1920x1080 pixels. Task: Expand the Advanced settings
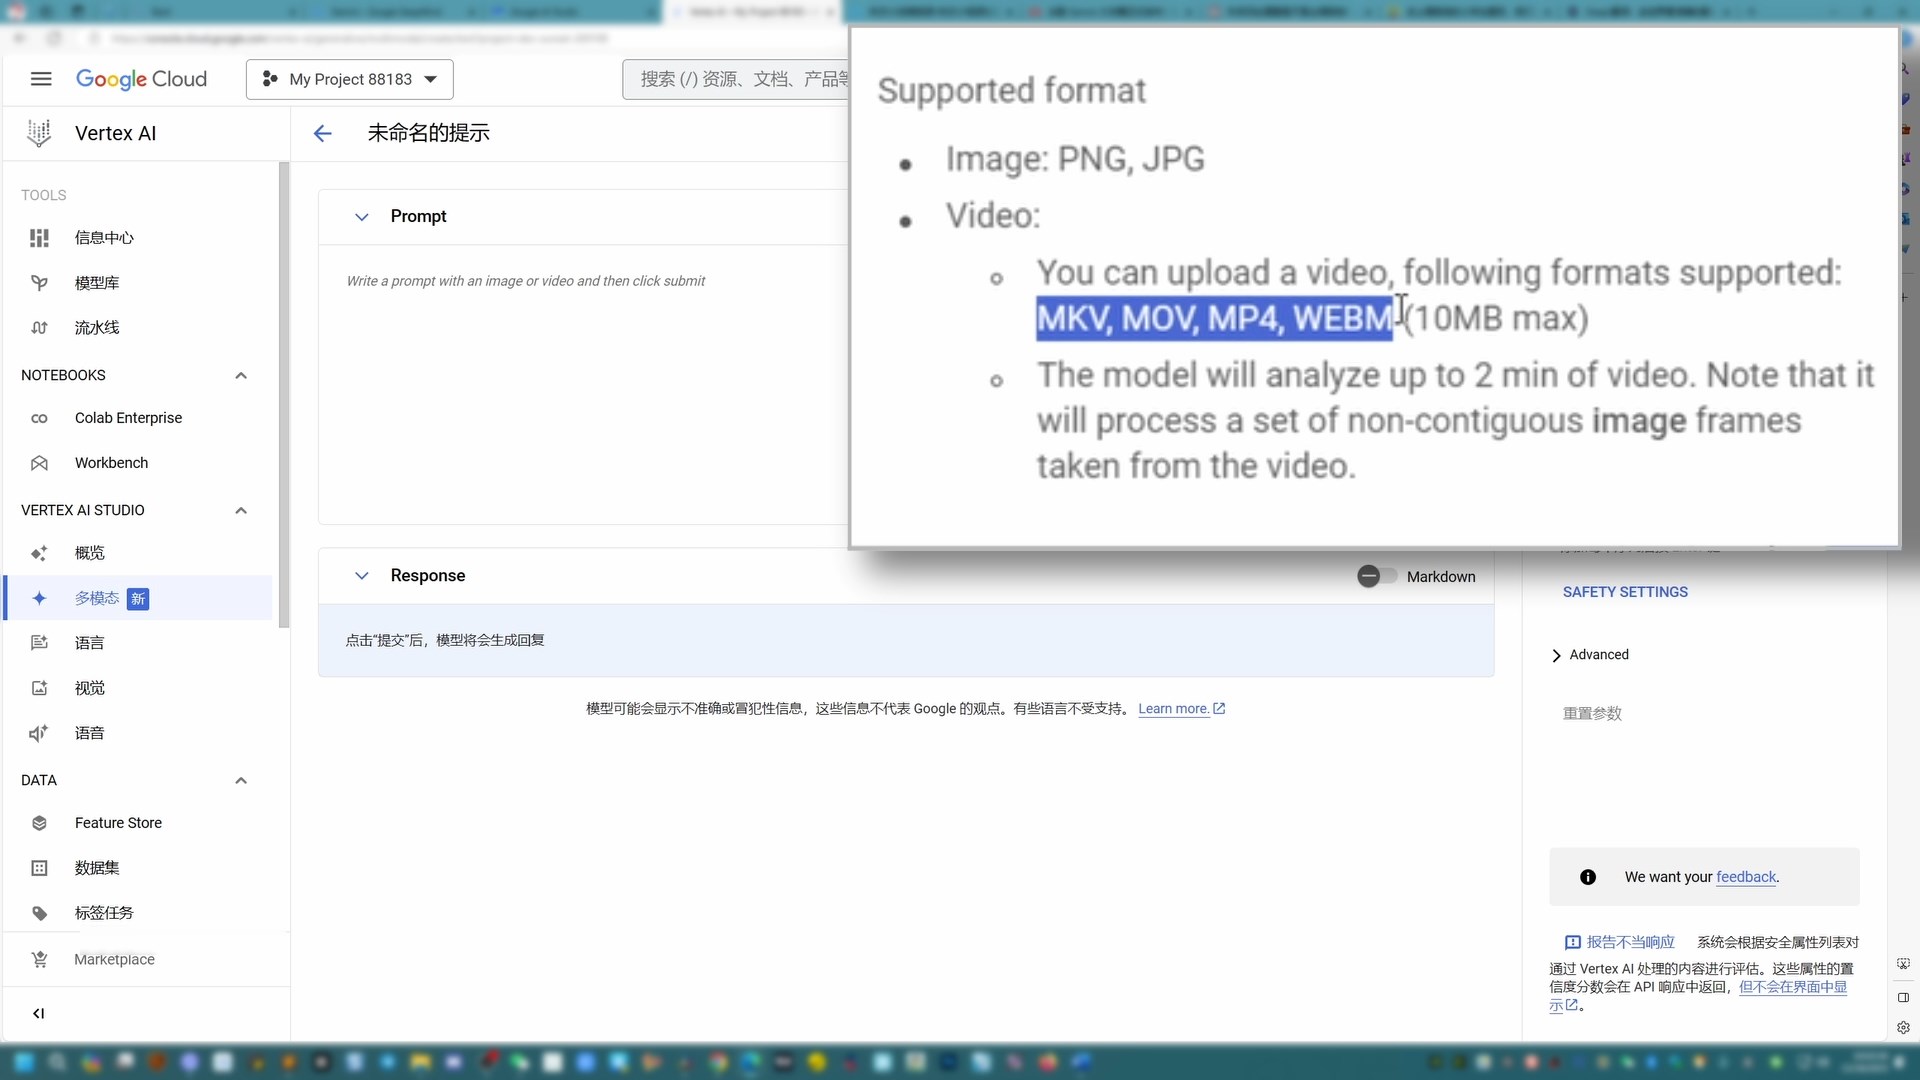tap(1590, 655)
